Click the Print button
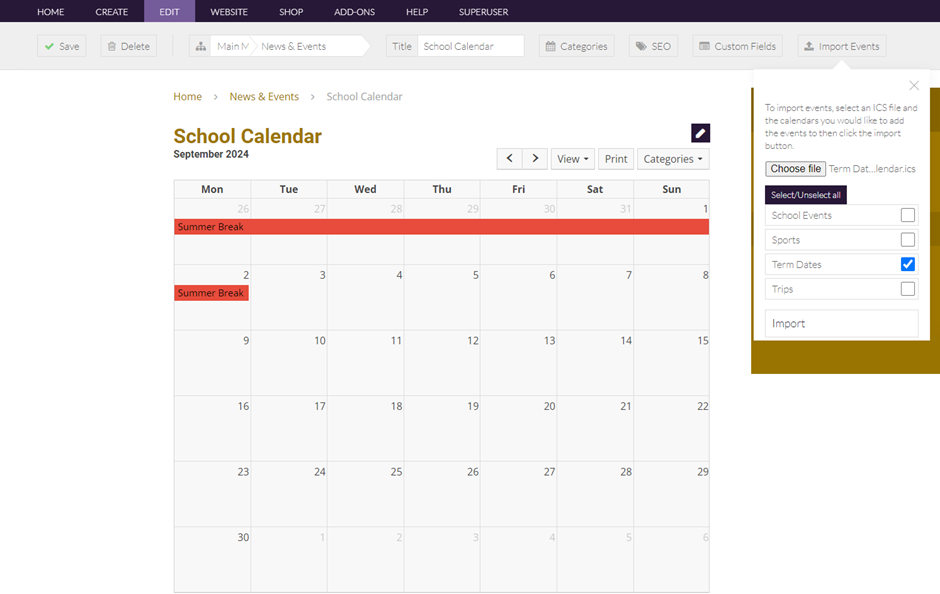This screenshot has width=940, height=594. point(616,159)
